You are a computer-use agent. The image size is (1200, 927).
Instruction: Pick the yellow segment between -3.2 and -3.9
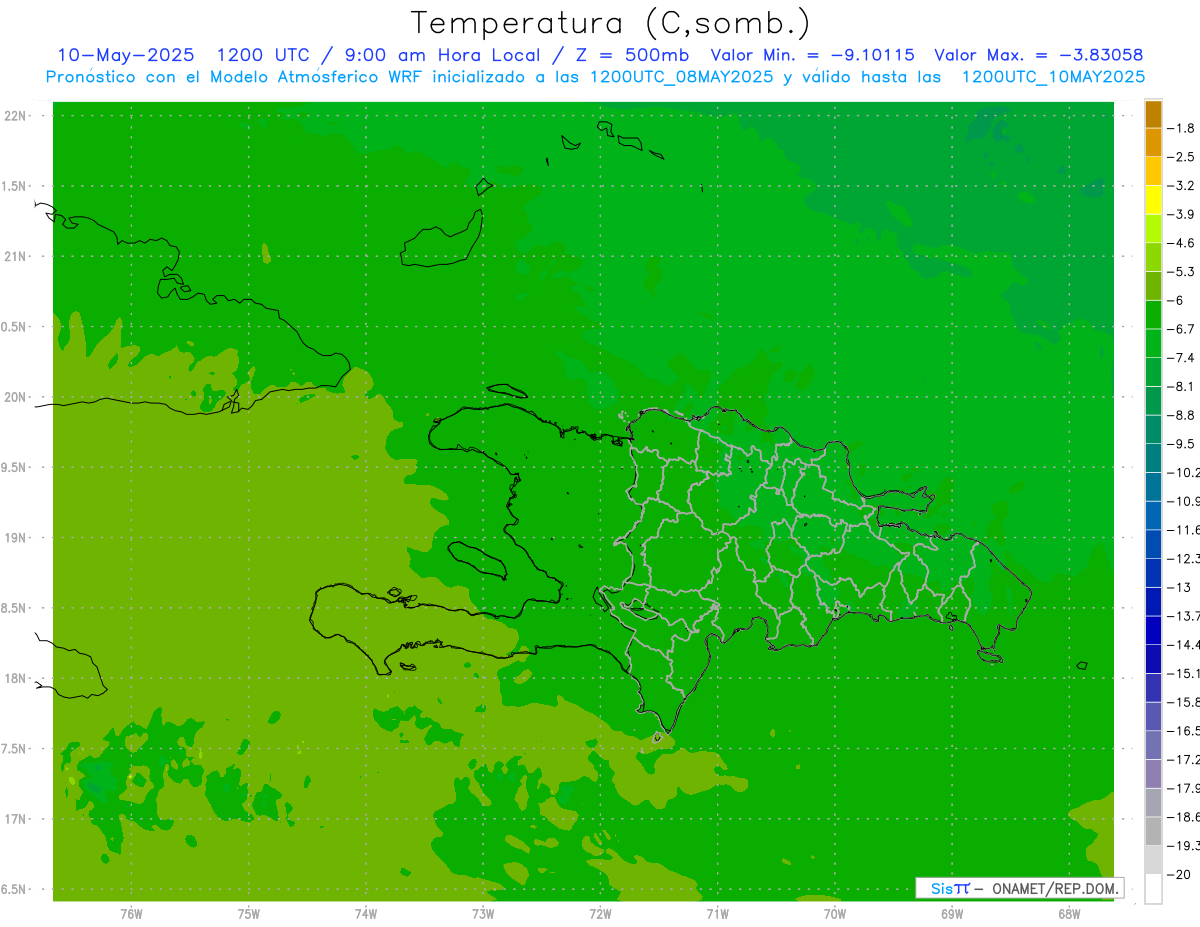[x=1153, y=200]
